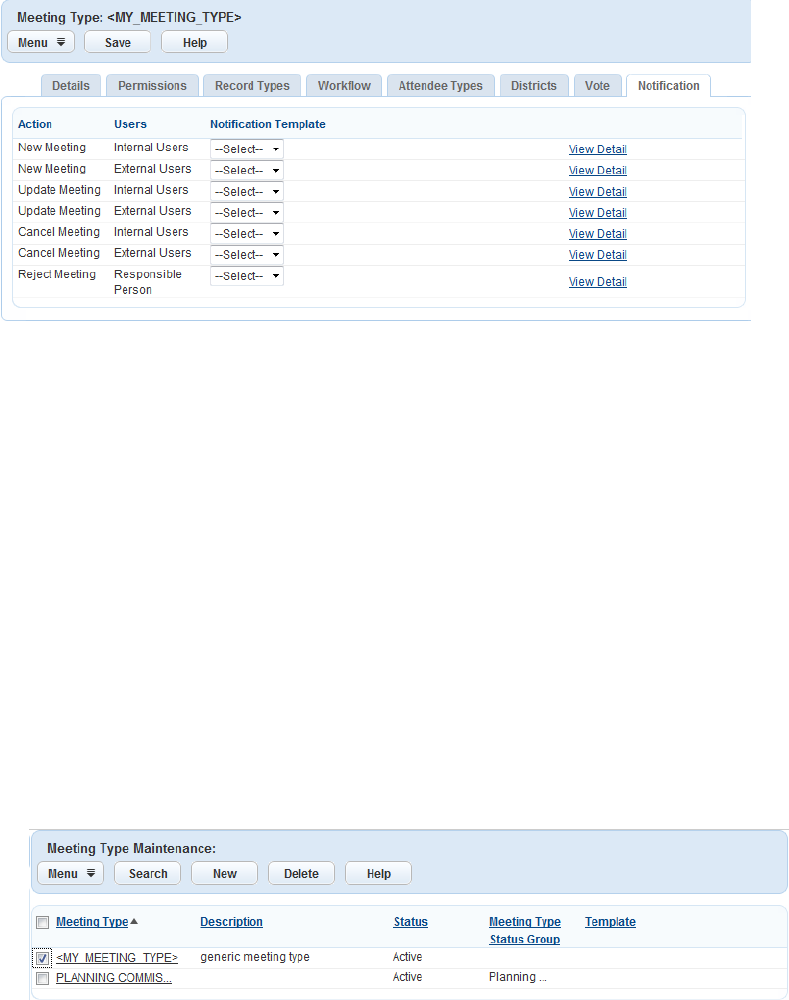Open the <MY_MEETING_TYPE> meeting type link
The height and width of the screenshot is (1000, 789).
pos(117,957)
